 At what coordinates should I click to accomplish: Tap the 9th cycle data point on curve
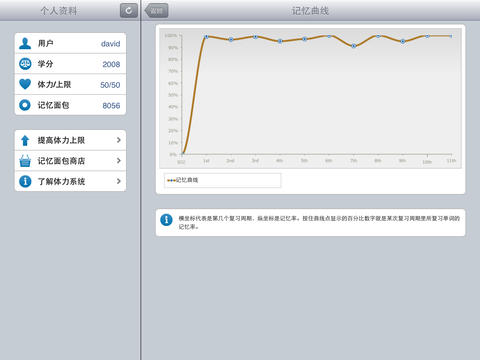point(403,41)
